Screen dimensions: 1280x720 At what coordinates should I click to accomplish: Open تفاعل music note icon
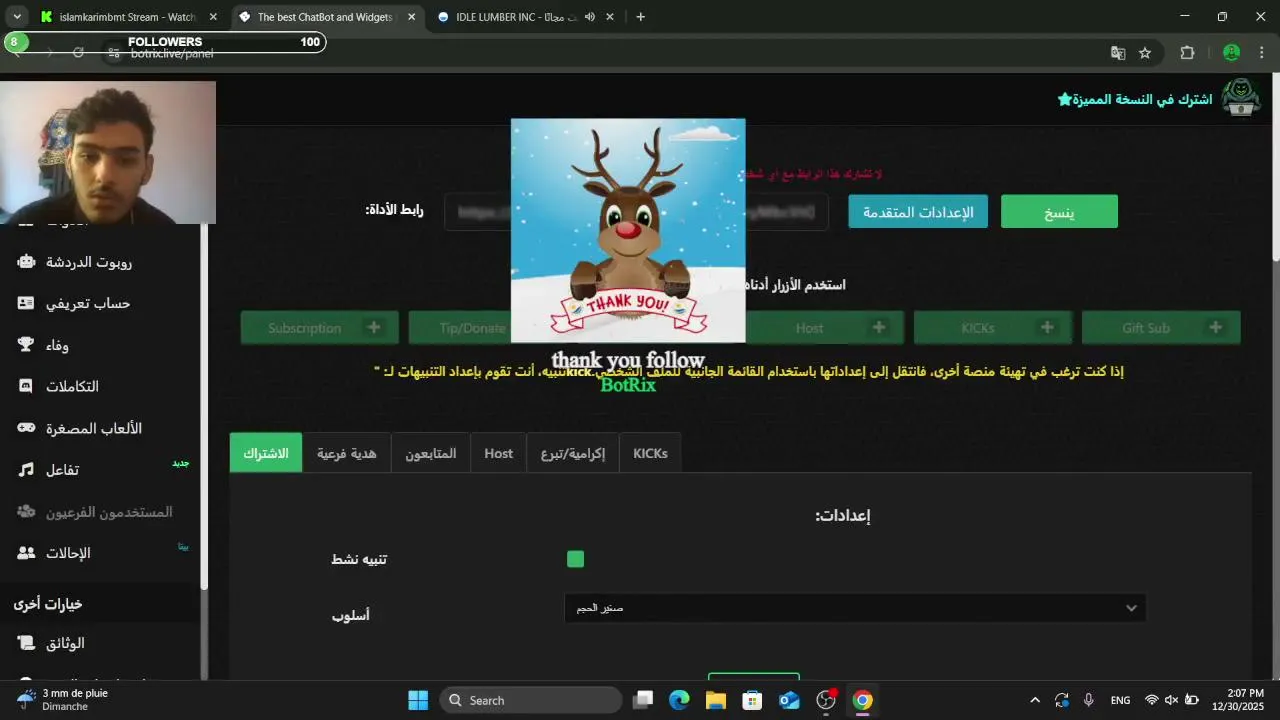click(26, 469)
